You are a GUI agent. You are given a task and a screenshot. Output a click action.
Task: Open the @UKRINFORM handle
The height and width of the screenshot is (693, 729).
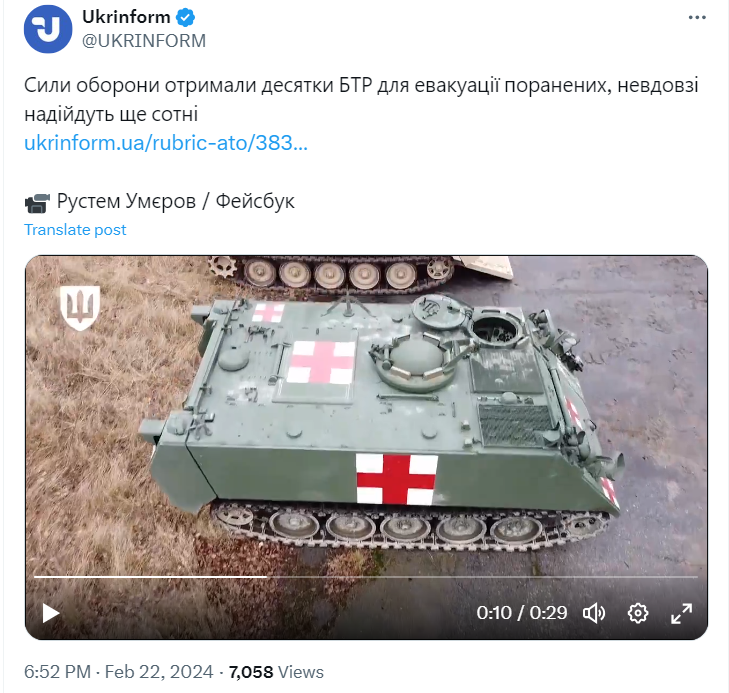[x=144, y=41]
